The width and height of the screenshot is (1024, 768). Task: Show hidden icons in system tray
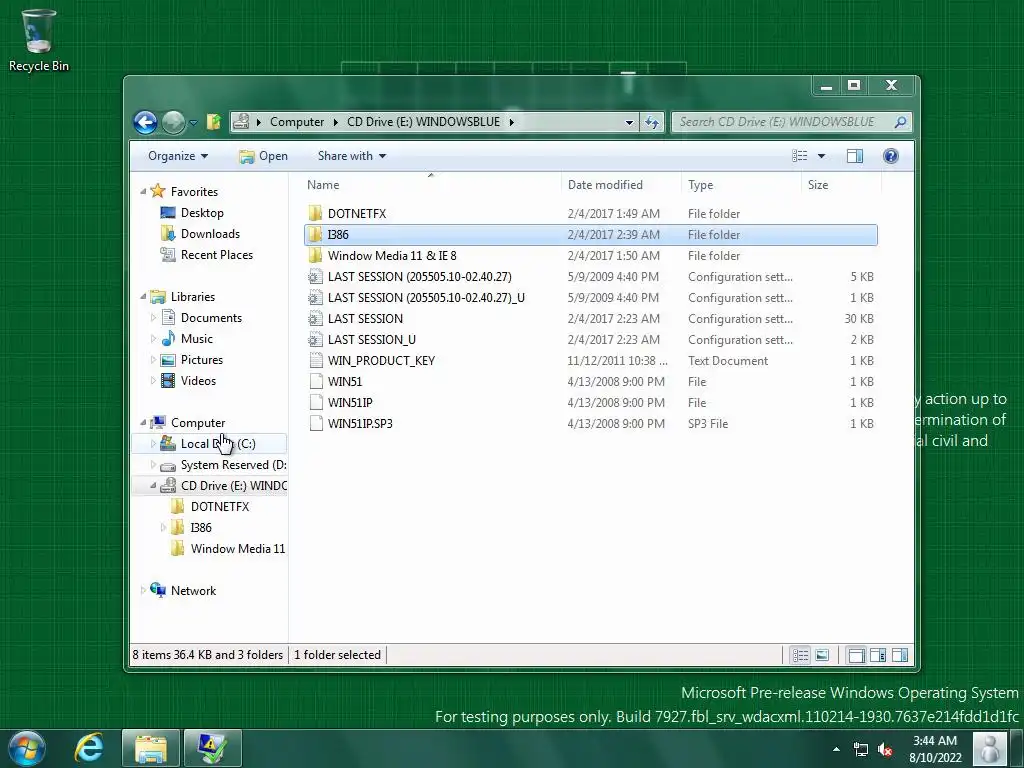(x=837, y=750)
